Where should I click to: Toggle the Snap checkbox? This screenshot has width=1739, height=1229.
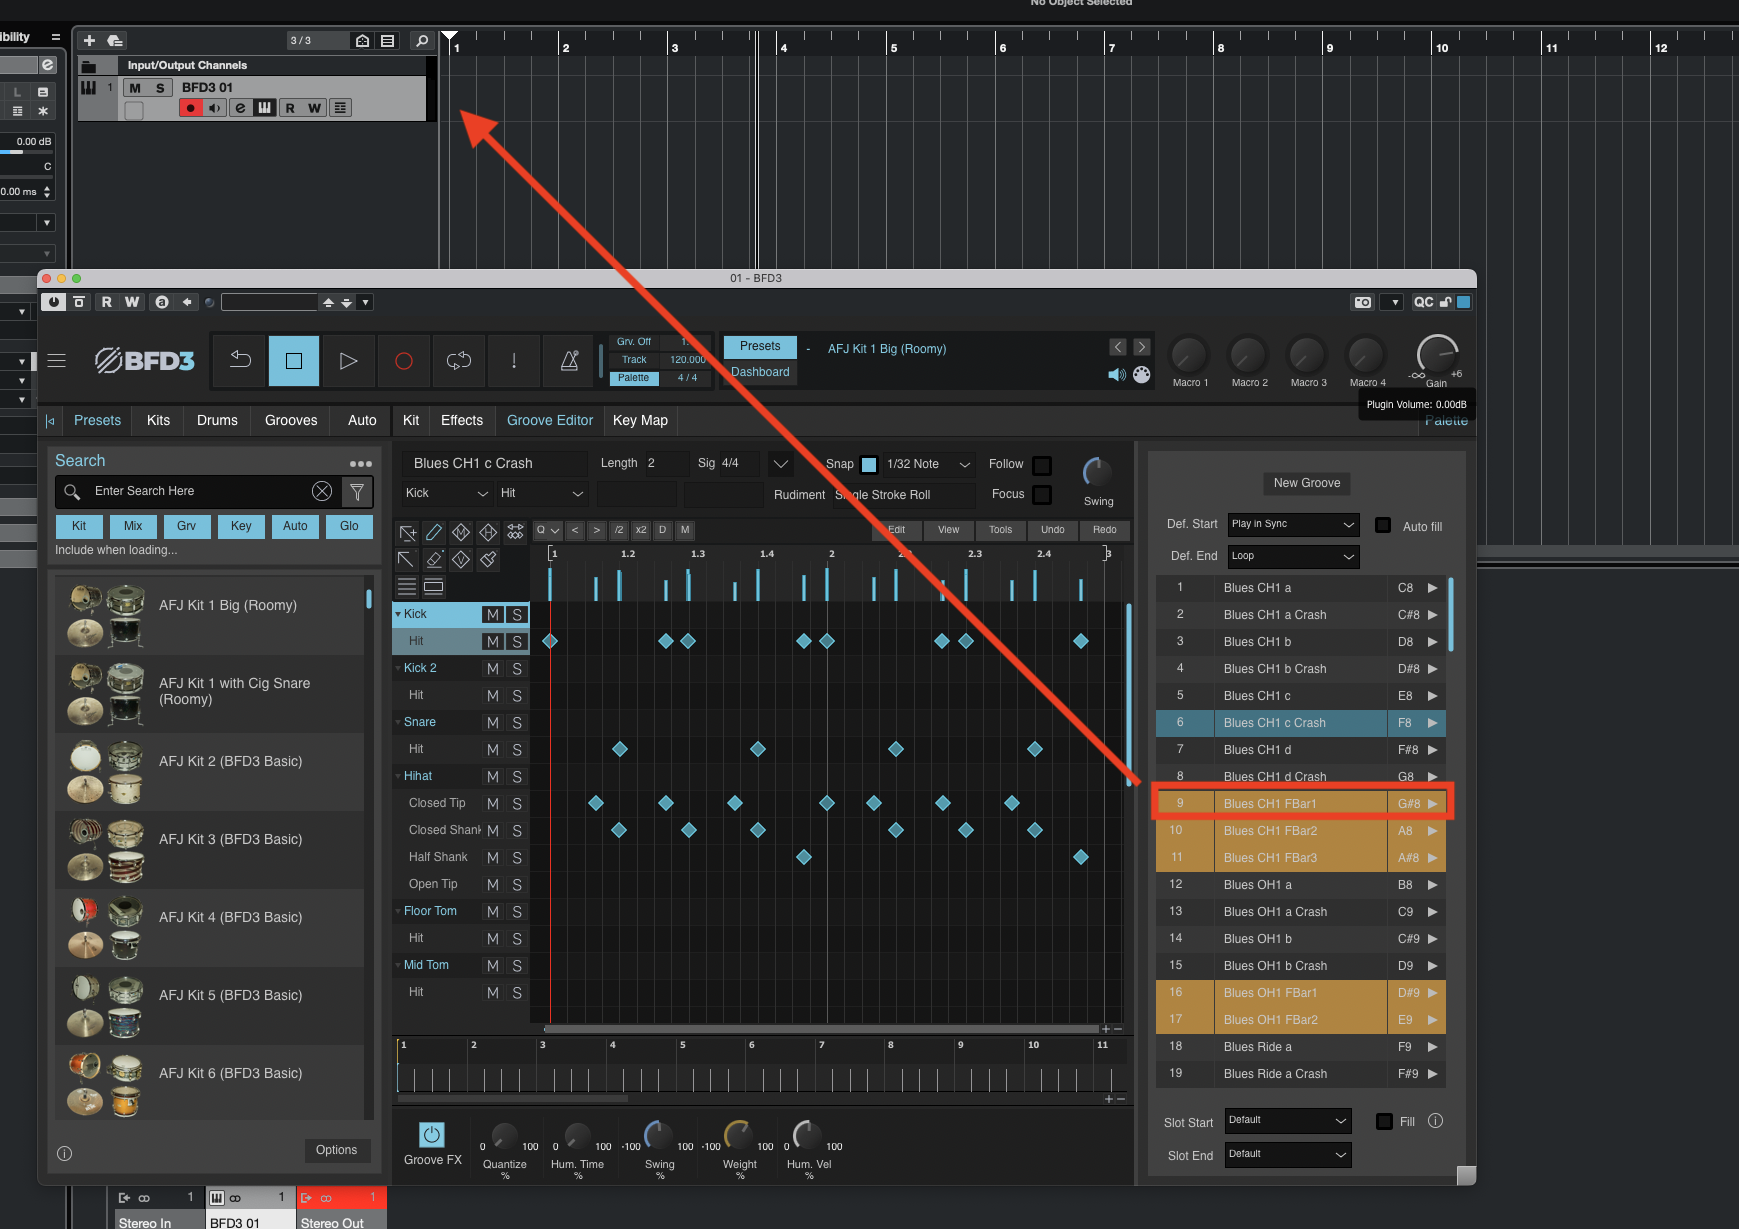[x=869, y=464]
